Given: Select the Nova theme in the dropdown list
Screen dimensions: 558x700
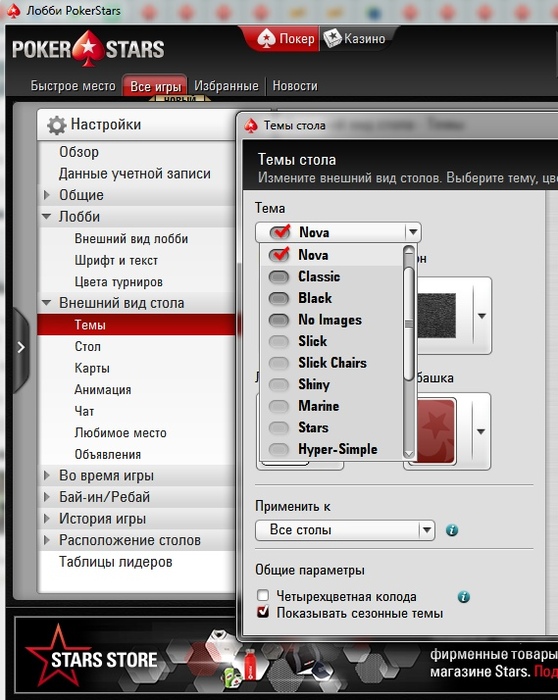Looking at the screenshot, I should pos(331,255).
